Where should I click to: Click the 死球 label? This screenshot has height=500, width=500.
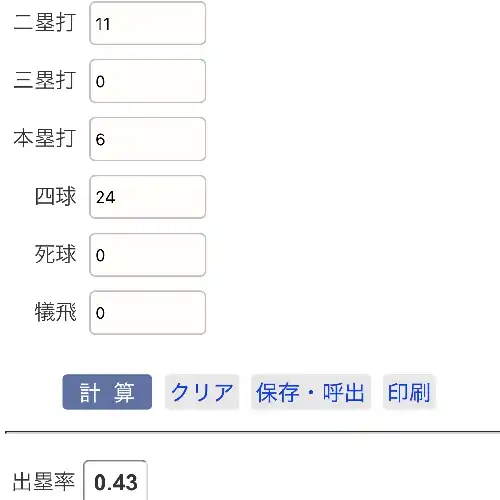coord(55,254)
